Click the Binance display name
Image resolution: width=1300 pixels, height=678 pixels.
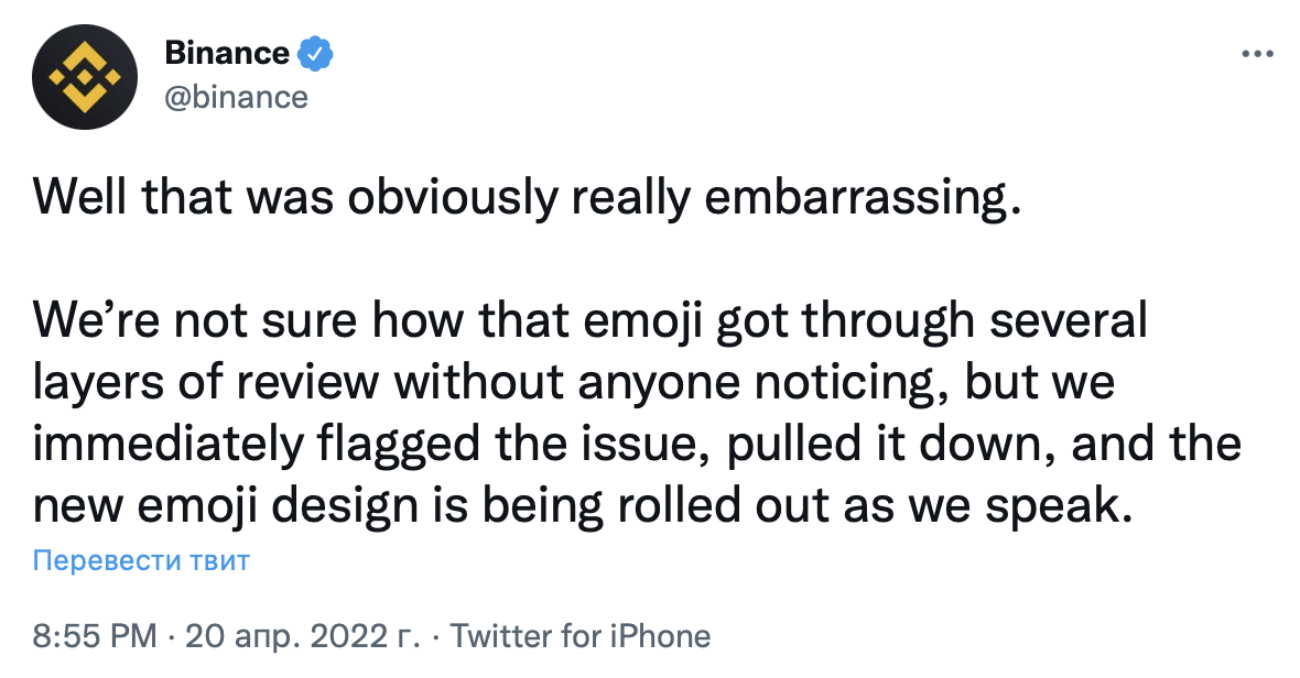click(x=227, y=53)
